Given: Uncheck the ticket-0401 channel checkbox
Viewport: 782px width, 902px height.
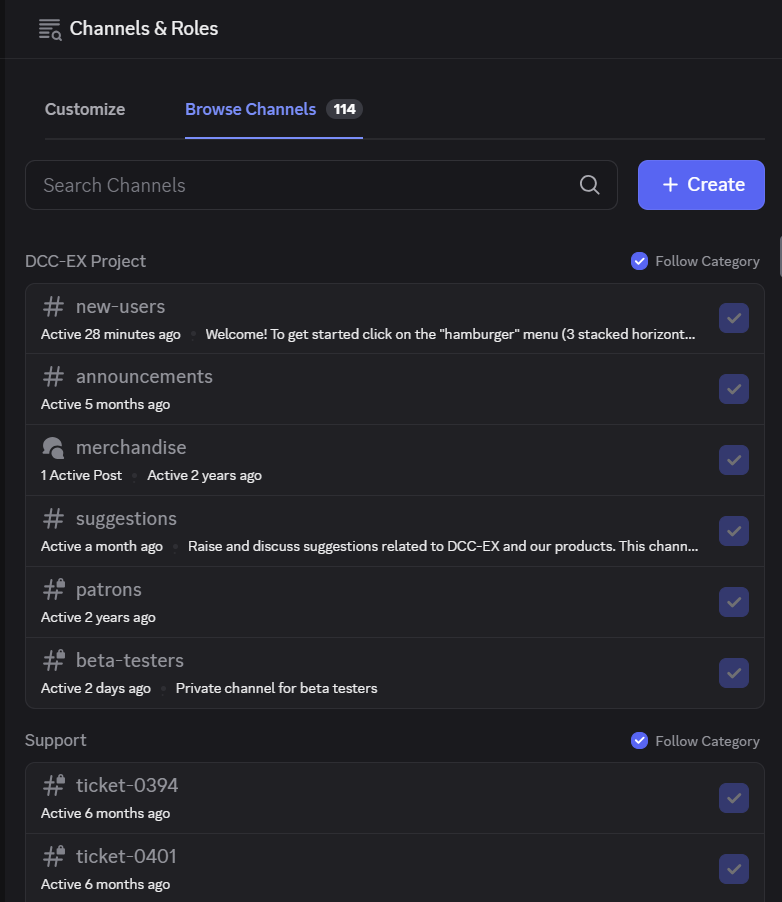Looking at the screenshot, I should coord(734,869).
